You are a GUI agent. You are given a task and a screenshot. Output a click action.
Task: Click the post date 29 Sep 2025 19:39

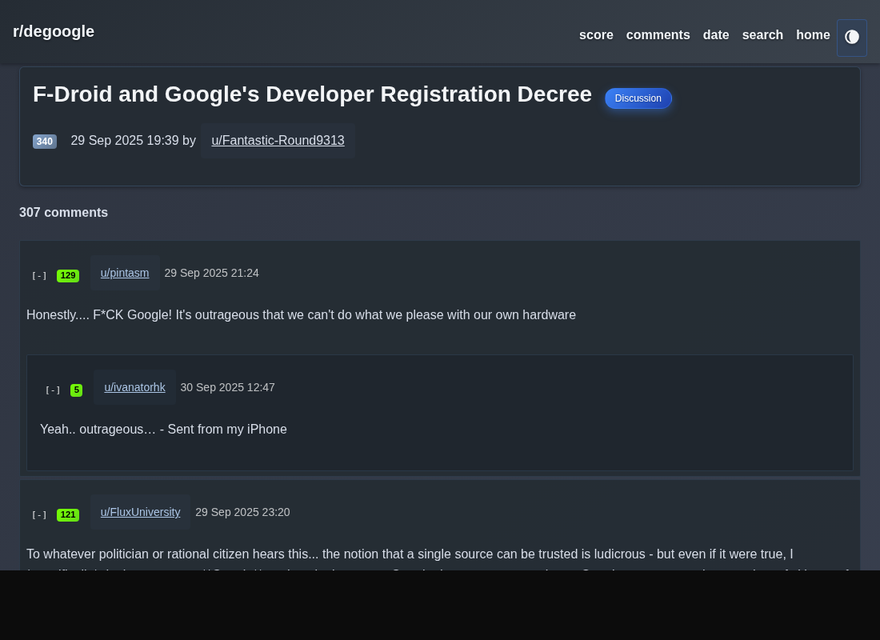click(x=125, y=140)
